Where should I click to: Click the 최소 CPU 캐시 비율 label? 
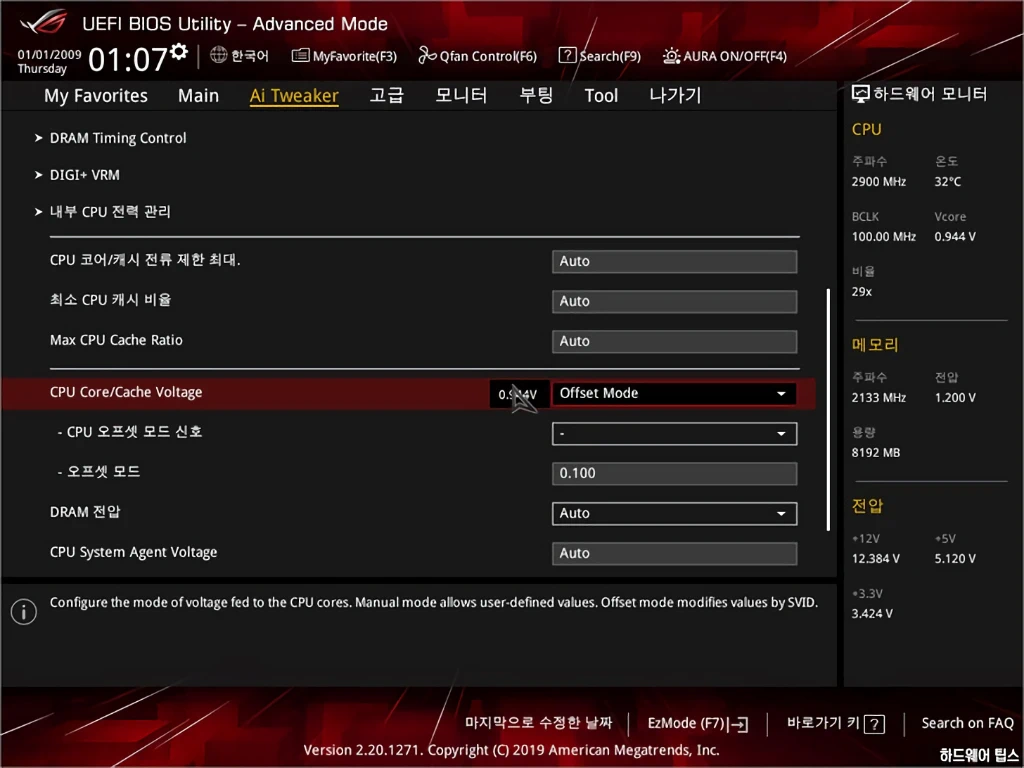(x=110, y=300)
